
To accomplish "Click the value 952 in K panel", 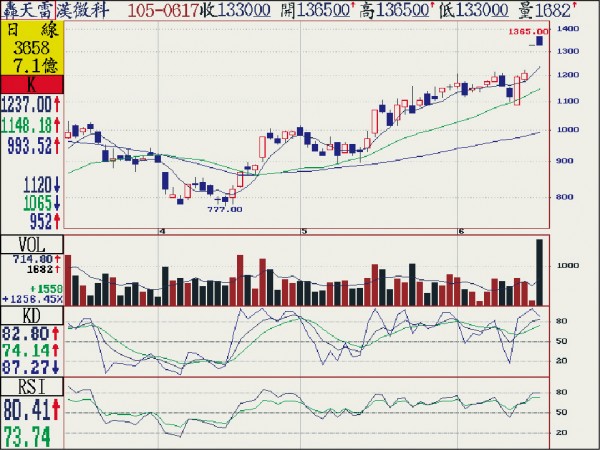I will pyautogui.click(x=45, y=221).
